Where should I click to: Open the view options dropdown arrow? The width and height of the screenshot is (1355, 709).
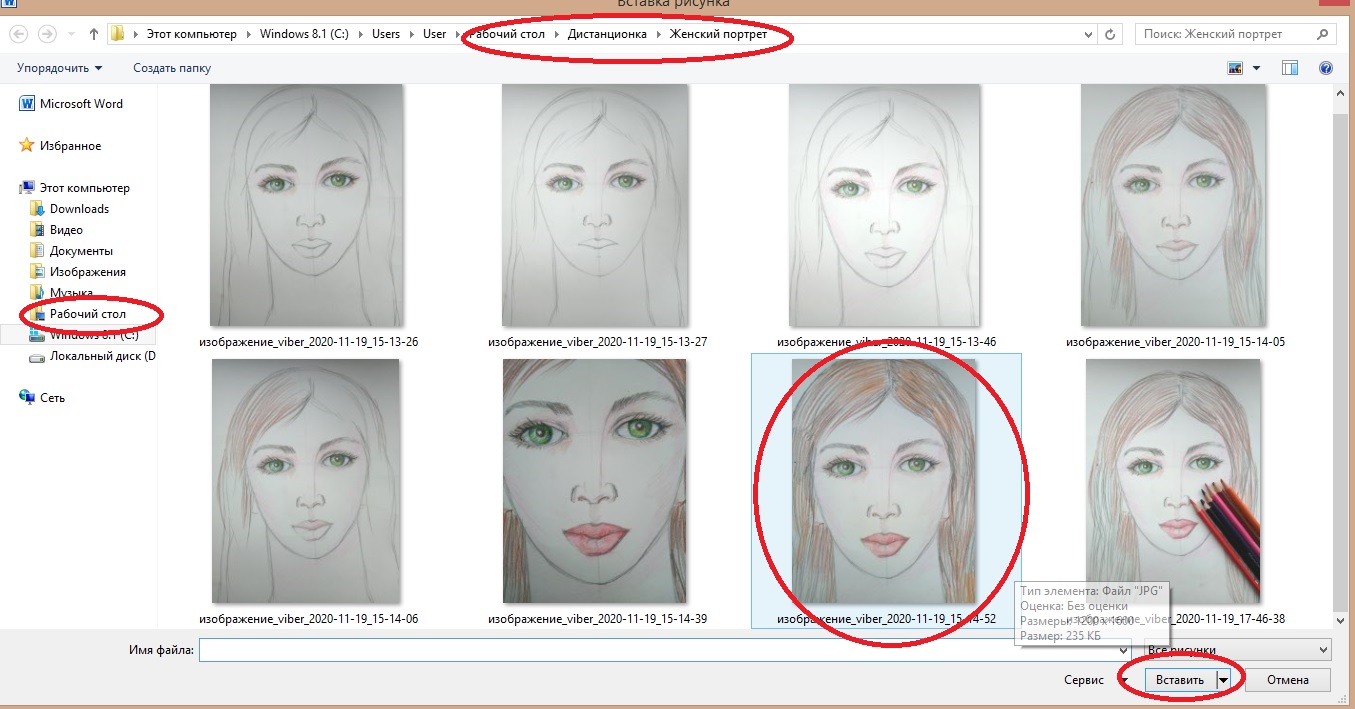1256,68
